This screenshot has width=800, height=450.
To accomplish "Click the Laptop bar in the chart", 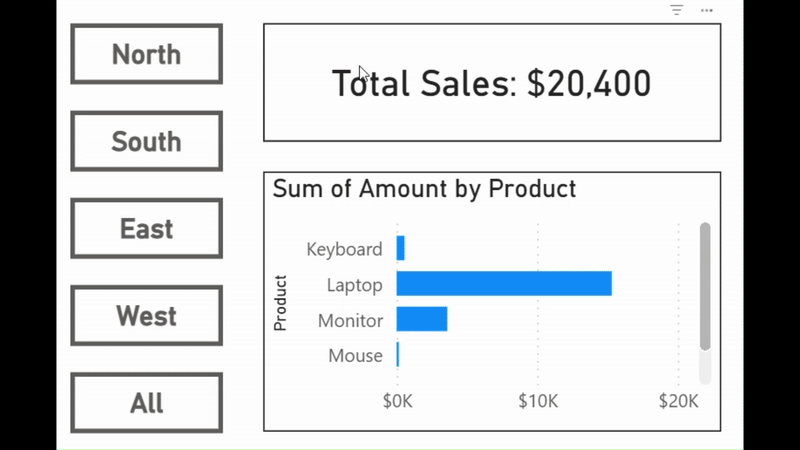I will [x=503, y=284].
